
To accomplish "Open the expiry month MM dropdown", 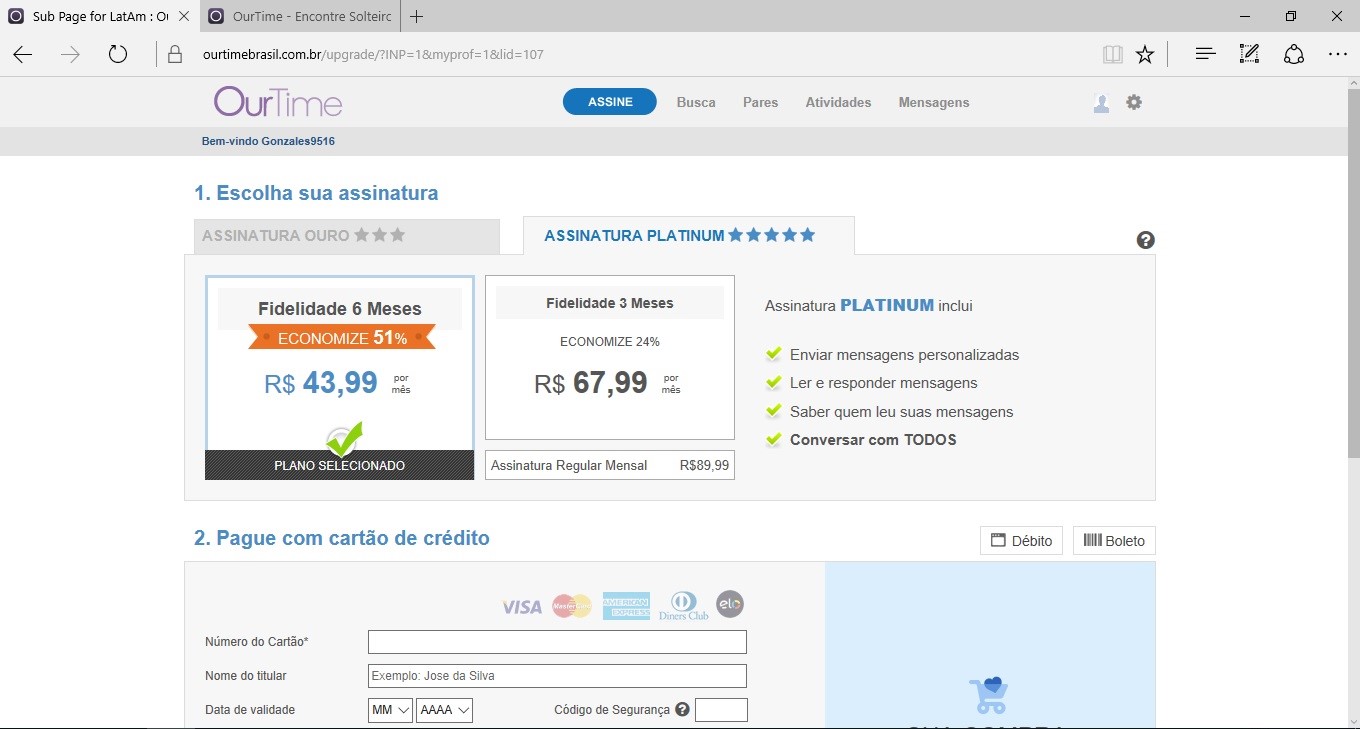I will click(390, 710).
